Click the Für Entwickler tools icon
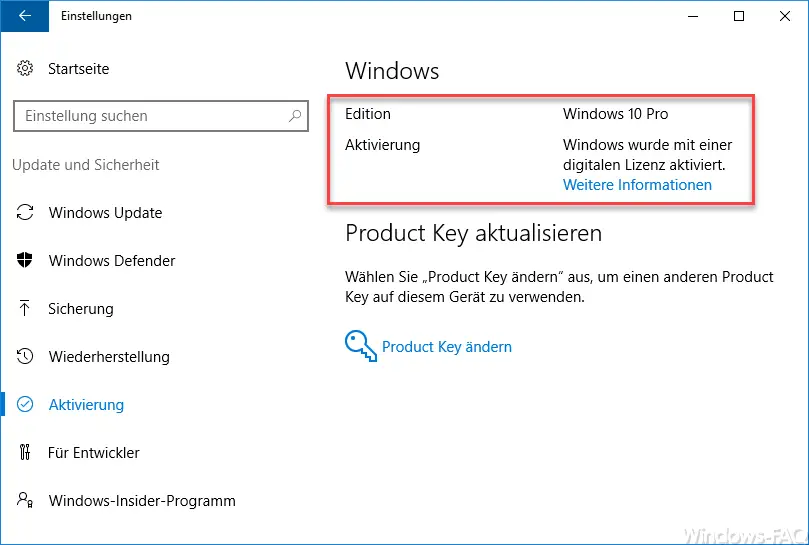Image resolution: width=809 pixels, height=545 pixels. [25, 452]
